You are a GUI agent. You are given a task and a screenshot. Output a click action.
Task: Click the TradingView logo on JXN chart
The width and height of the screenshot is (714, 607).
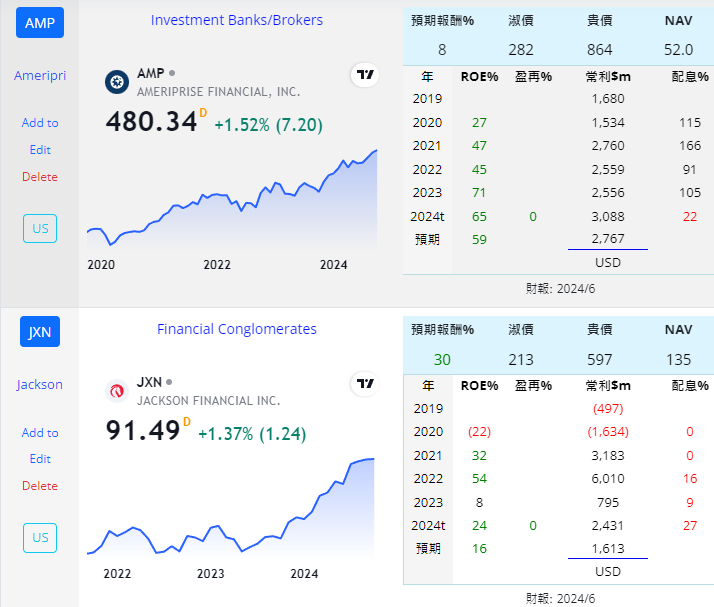365,384
